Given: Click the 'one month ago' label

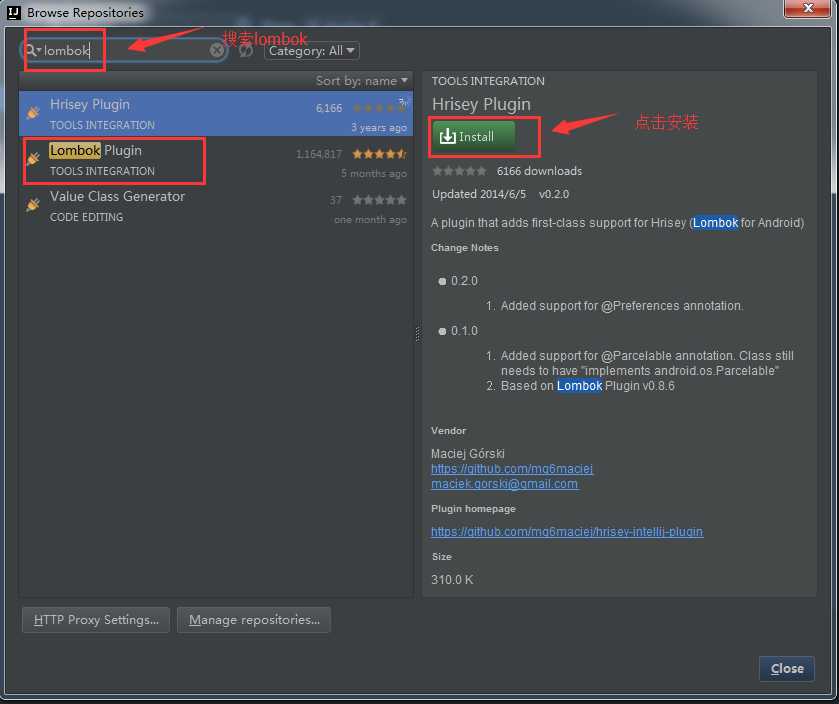Looking at the screenshot, I should (x=370, y=219).
